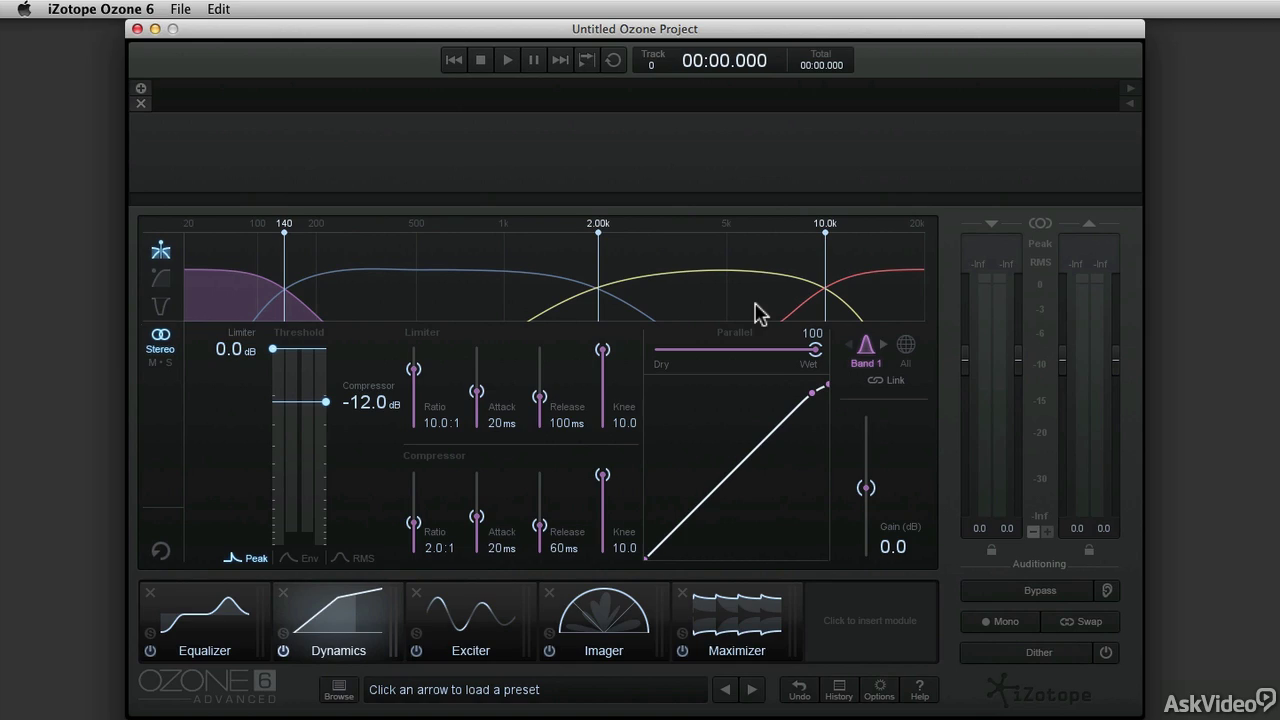Viewport: 1280px width, 720px height.
Task: Toggle Imager module power button
Action: pos(549,651)
